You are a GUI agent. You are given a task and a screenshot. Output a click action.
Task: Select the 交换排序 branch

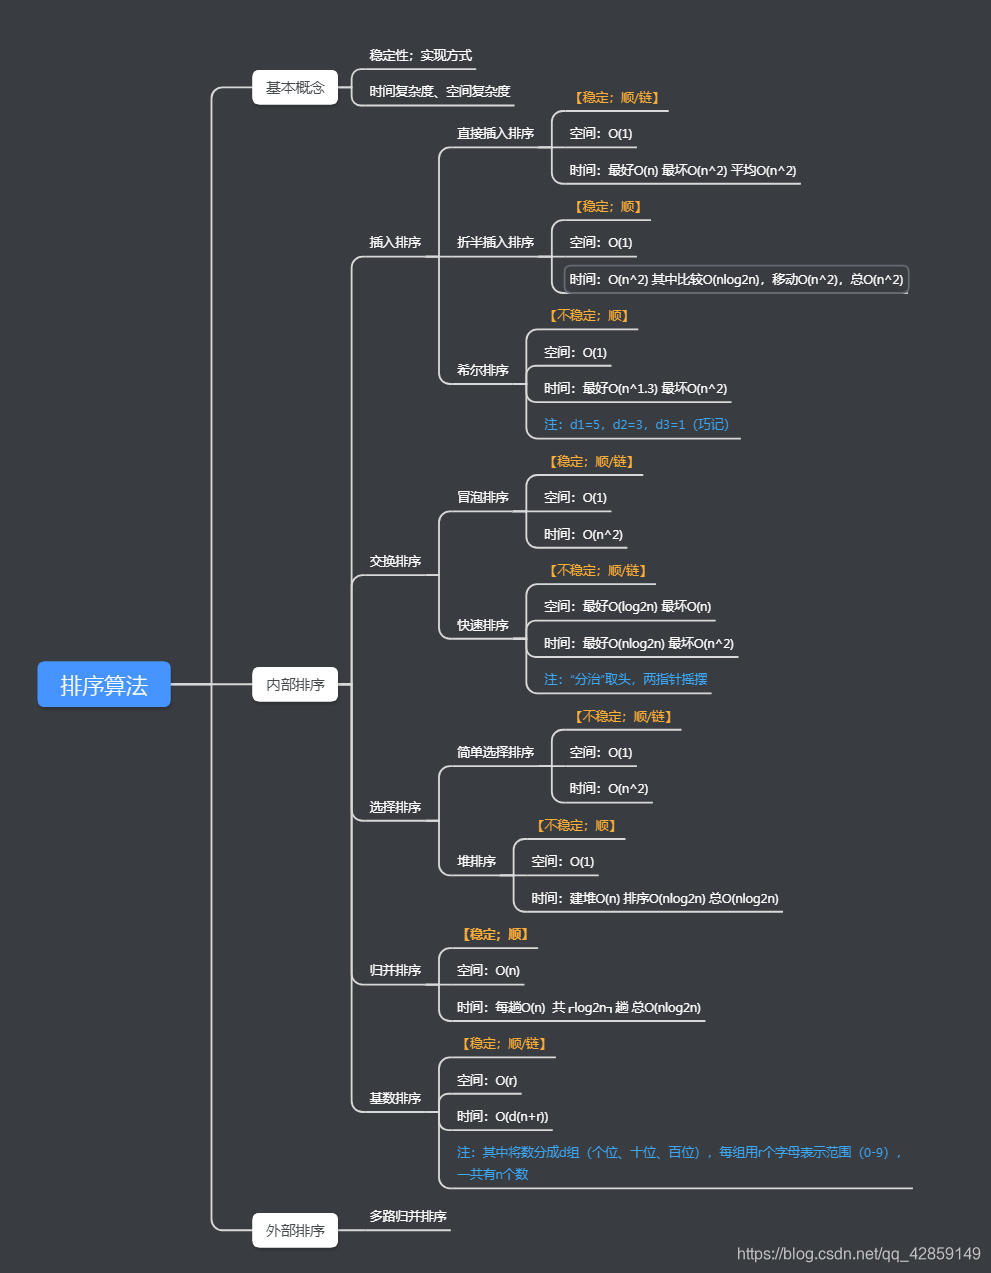395,562
